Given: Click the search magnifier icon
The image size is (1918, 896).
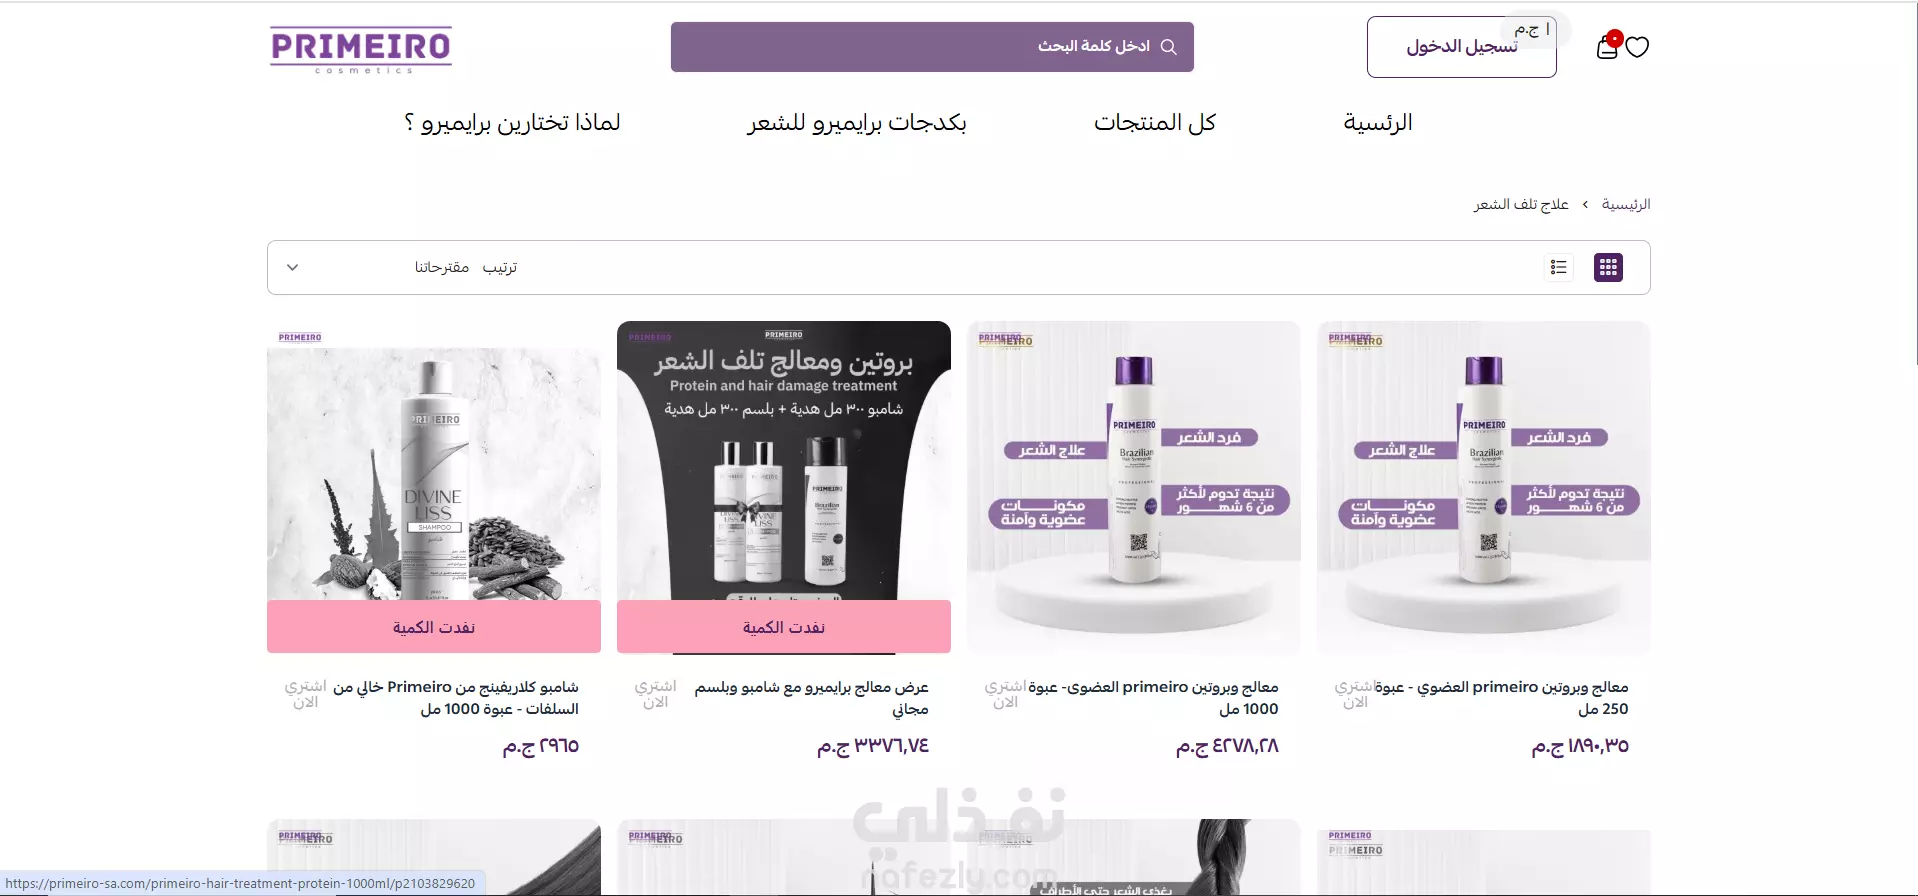Looking at the screenshot, I should 1168,47.
